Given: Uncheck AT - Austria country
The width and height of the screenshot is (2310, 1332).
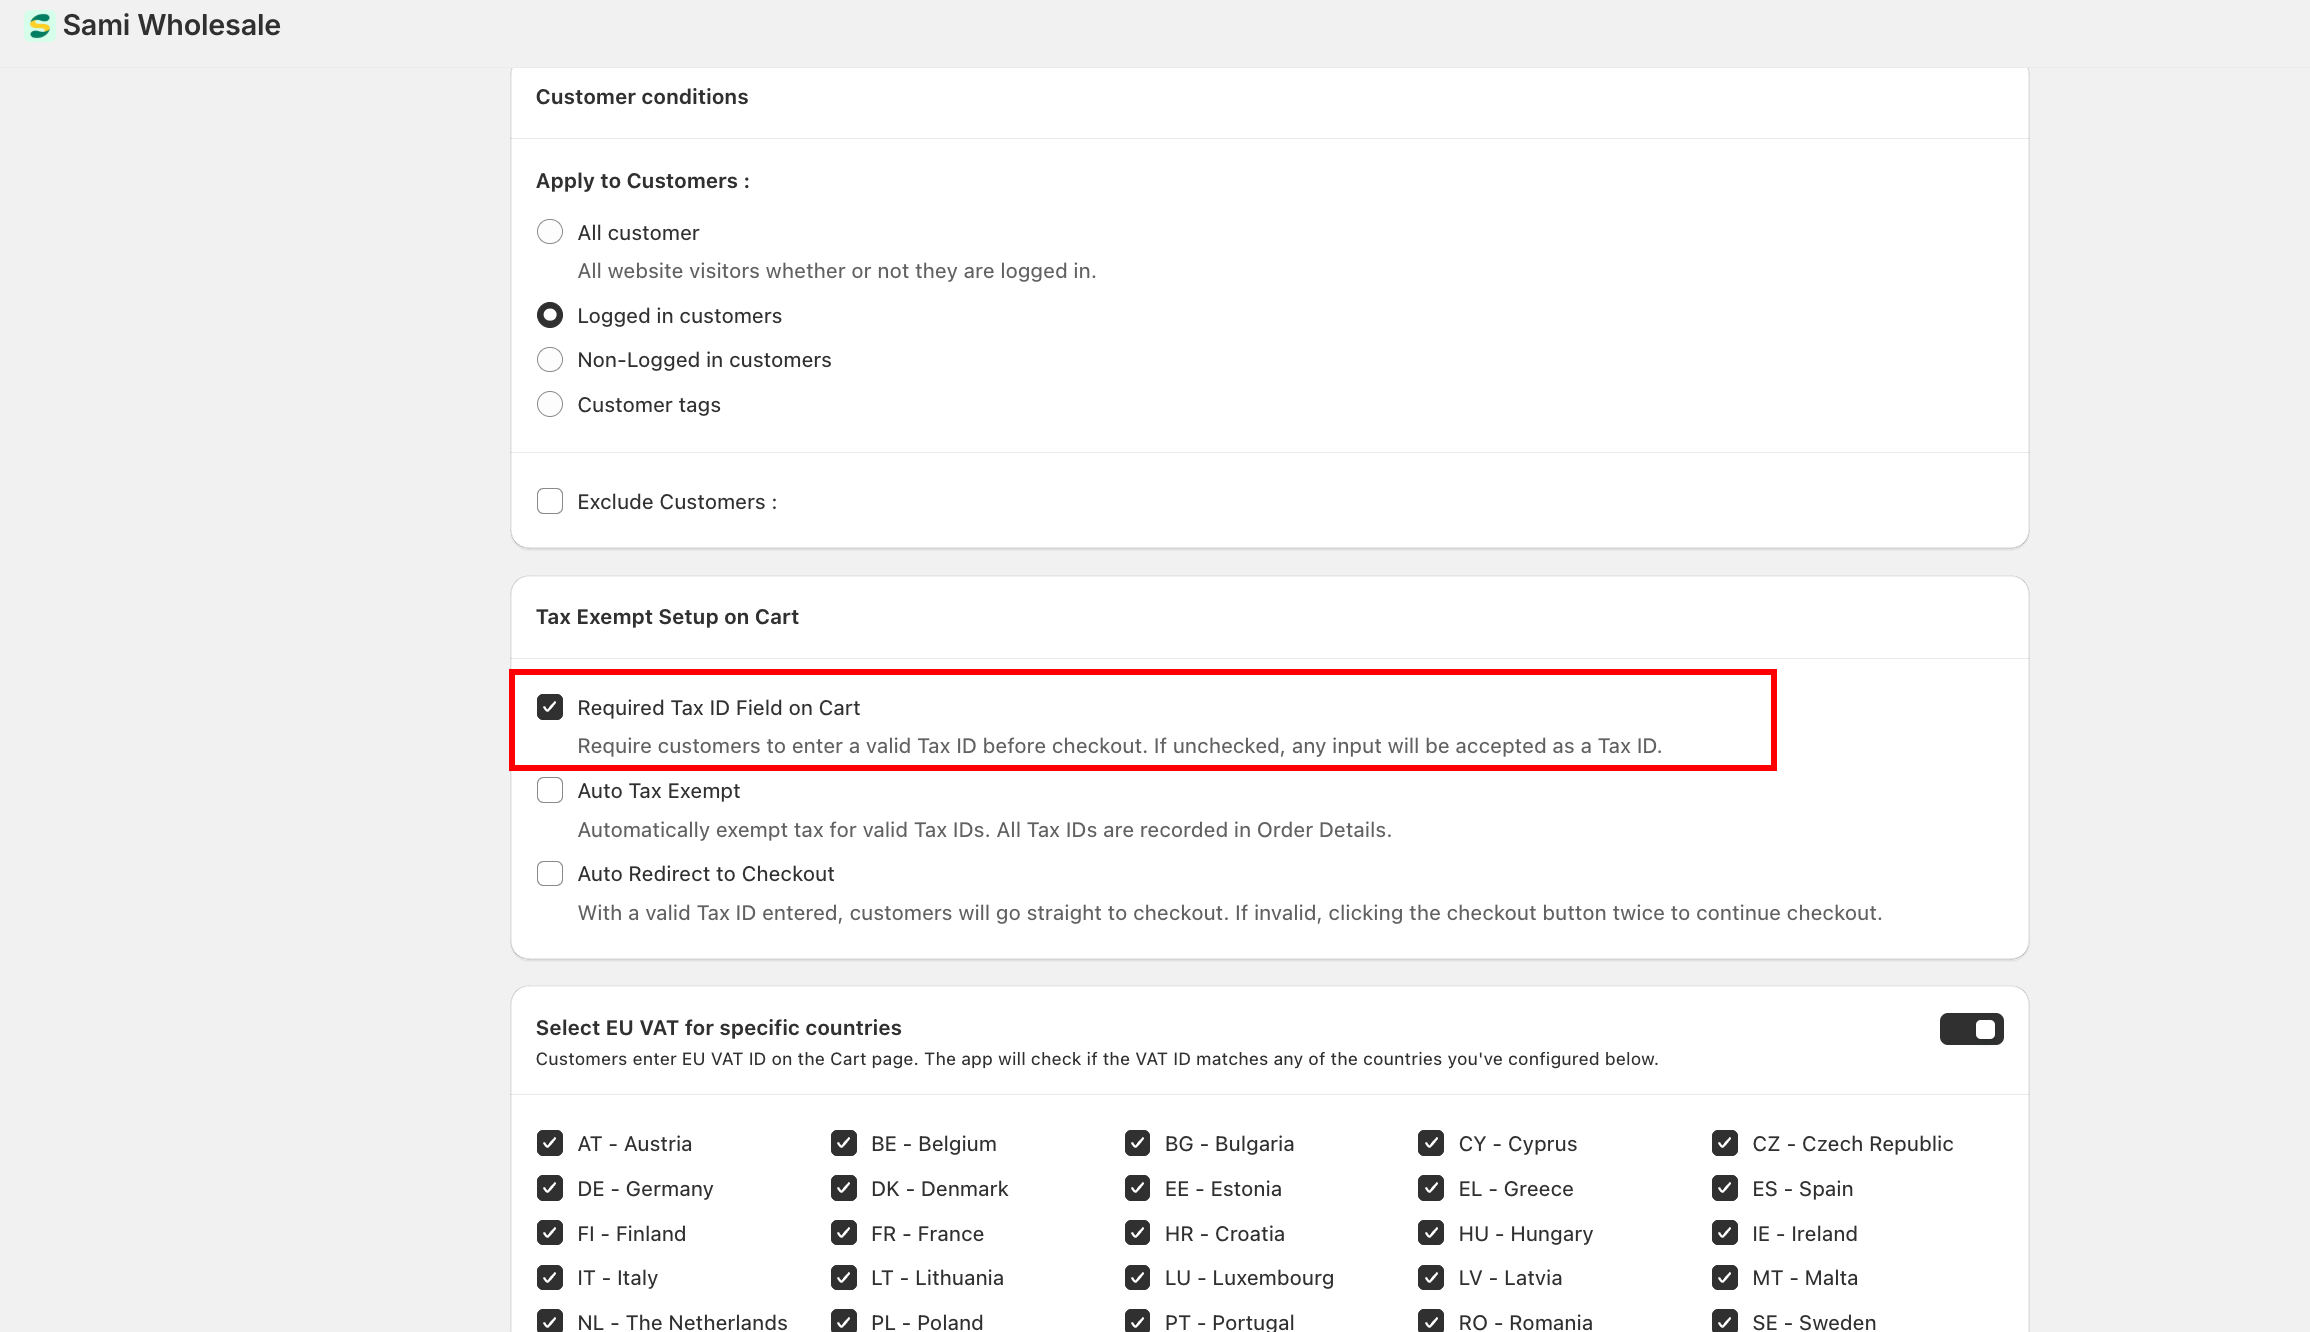Looking at the screenshot, I should point(550,1143).
